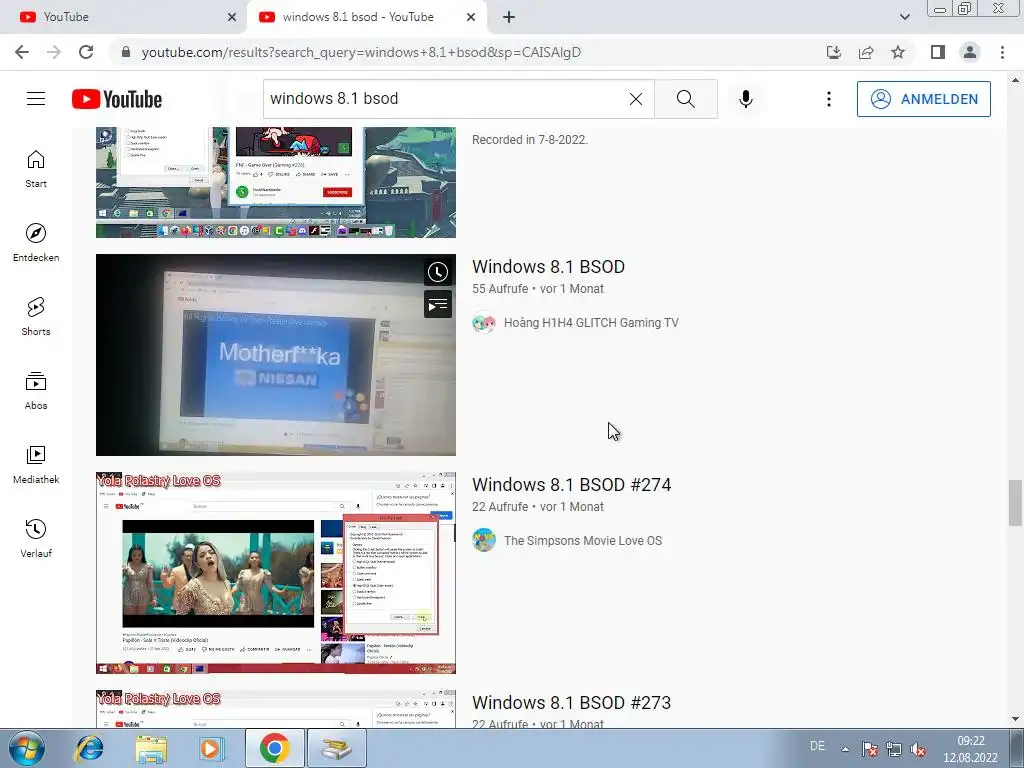This screenshot has width=1024, height=768.
Task: Click '55 Aufrufe • vor 1 Monat' text
Action: [537, 289]
